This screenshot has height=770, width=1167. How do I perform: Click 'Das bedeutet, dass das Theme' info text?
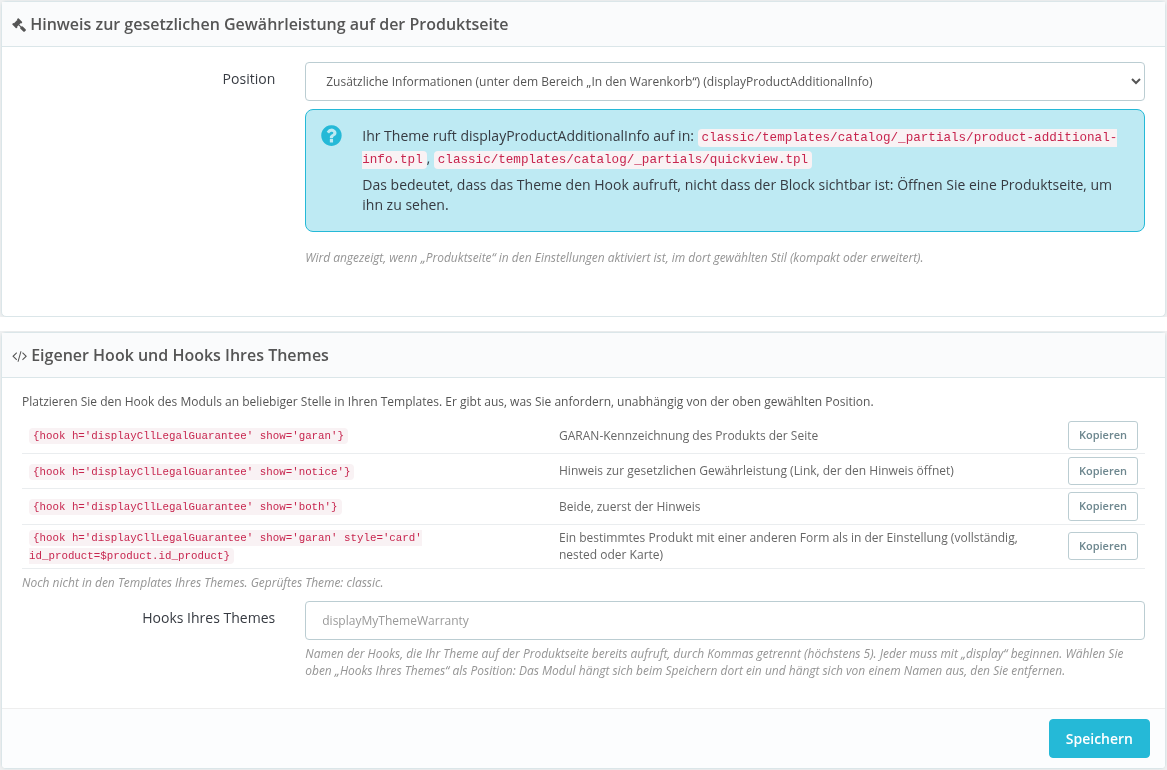pos(737,195)
